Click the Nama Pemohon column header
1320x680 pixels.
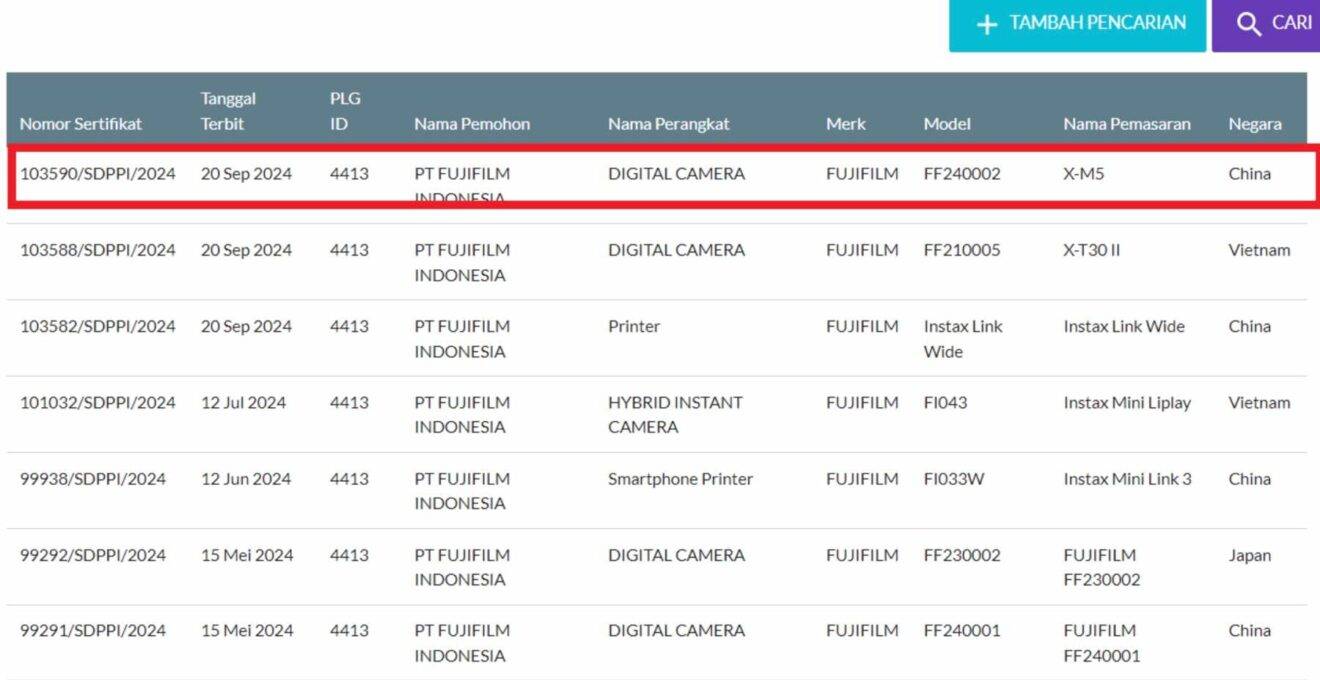(472, 124)
